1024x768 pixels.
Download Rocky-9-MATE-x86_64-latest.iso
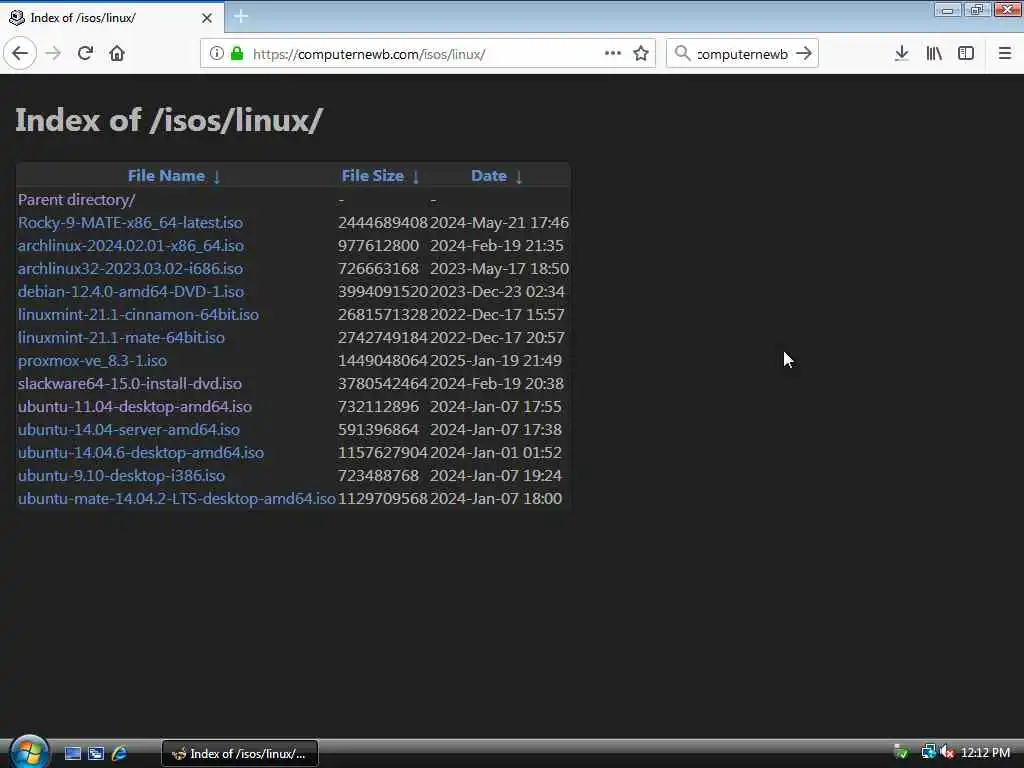coord(130,223)
